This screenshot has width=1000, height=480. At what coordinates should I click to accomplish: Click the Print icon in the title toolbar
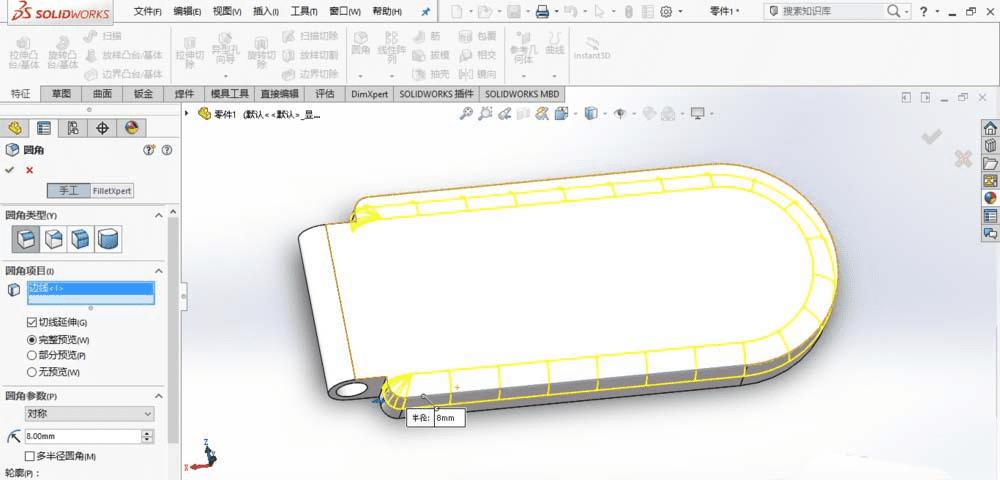click(x=542, y=12)
